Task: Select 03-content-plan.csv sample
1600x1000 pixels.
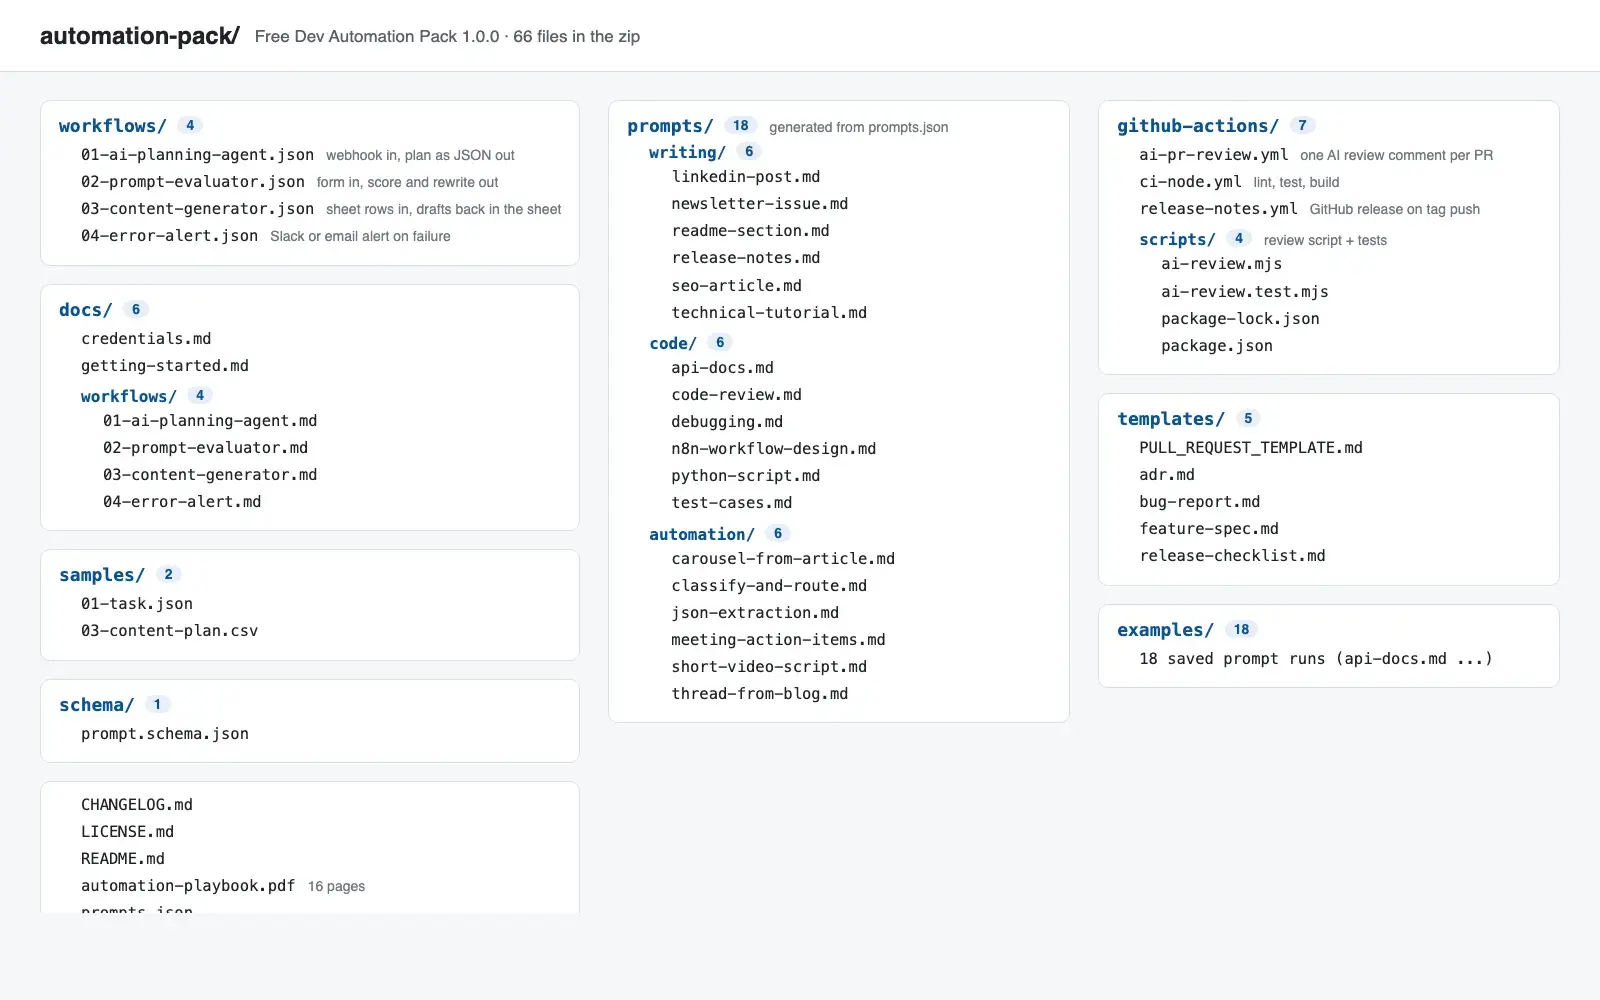Action: pyautogui.click(x=169, y=631)
